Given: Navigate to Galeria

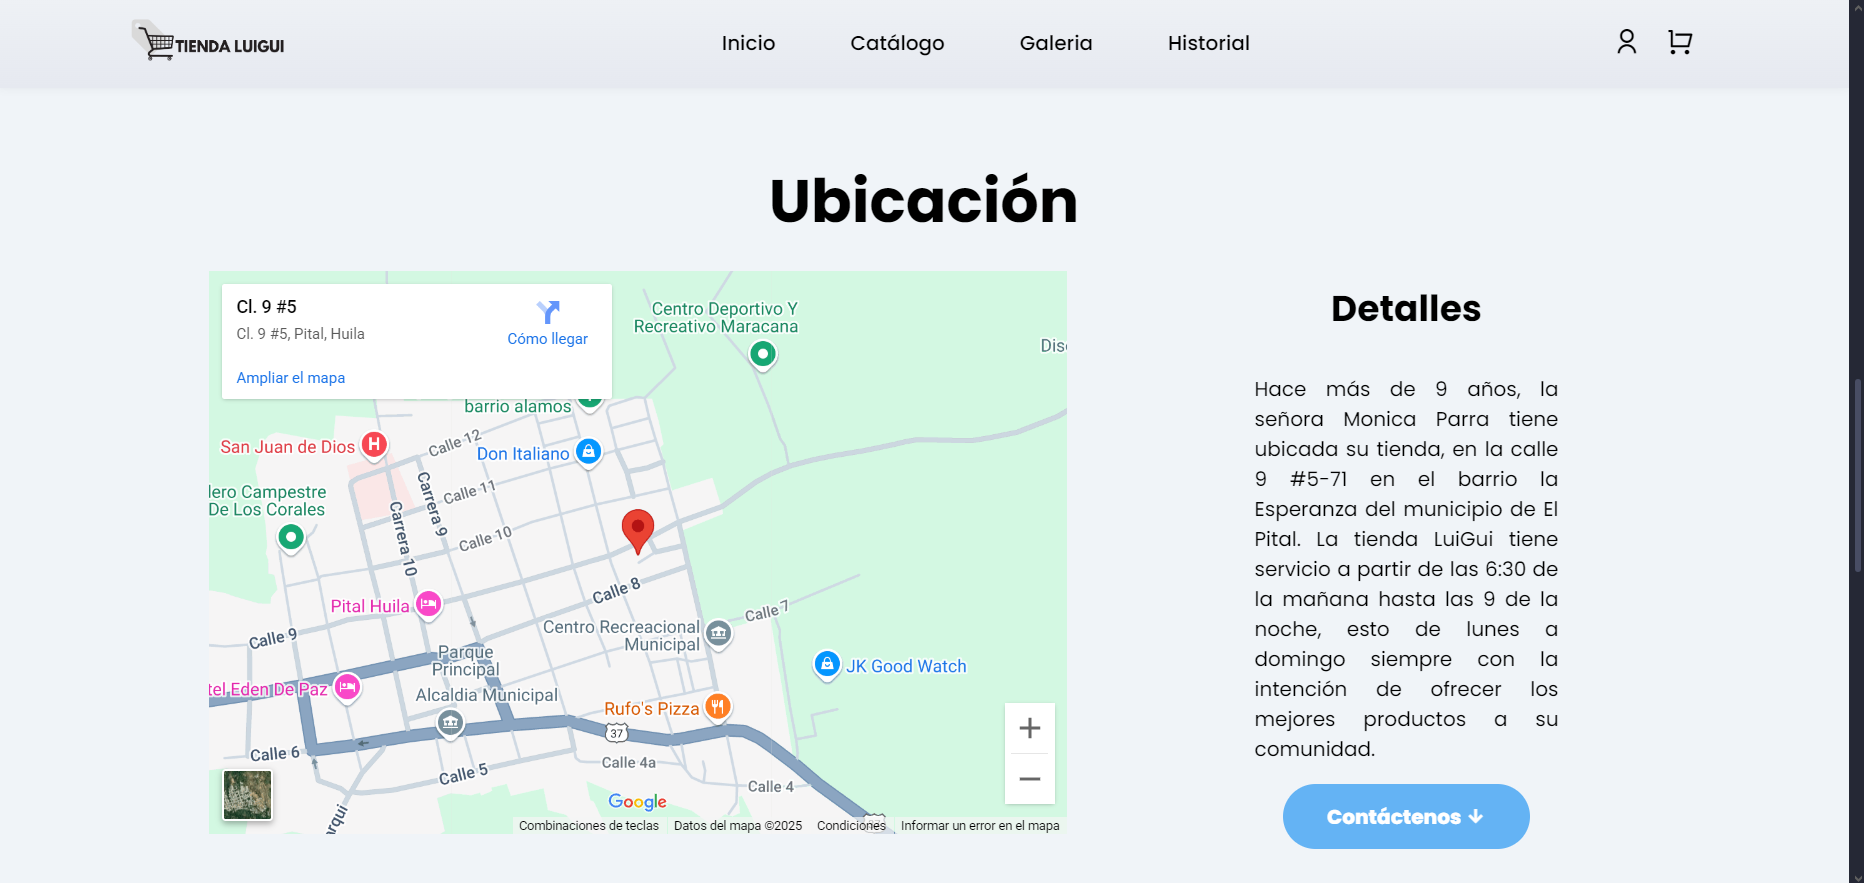Looking at the screenshot, I should [x=1055, y=43].
